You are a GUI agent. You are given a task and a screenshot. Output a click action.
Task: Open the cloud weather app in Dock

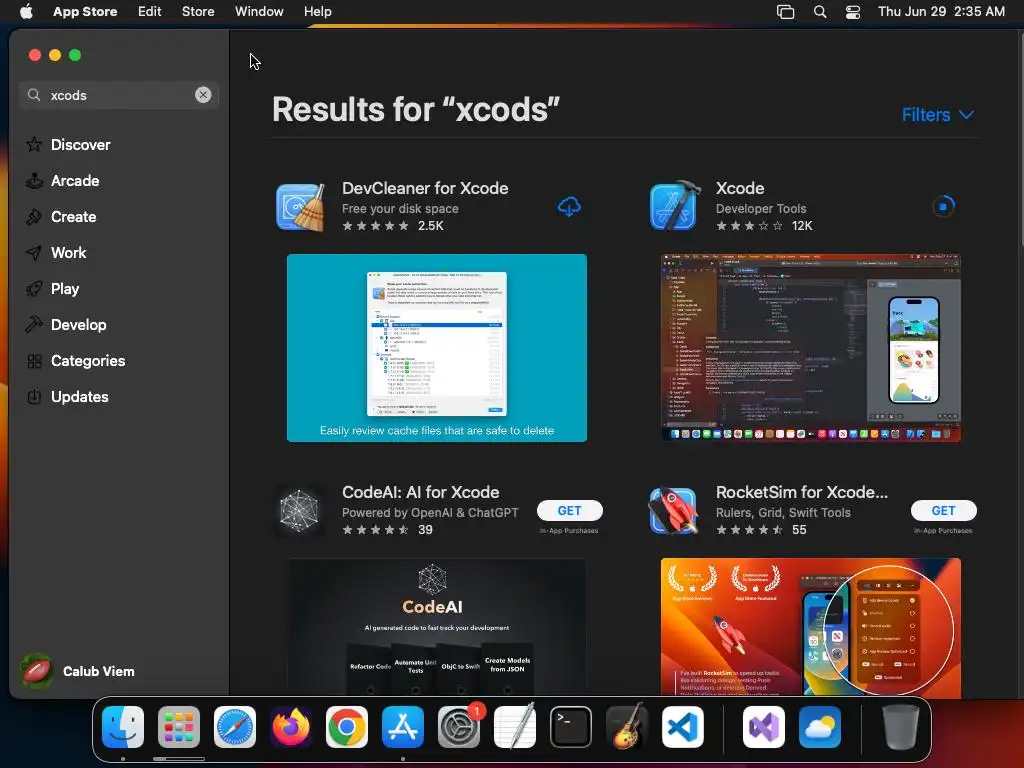pos(820,727)
